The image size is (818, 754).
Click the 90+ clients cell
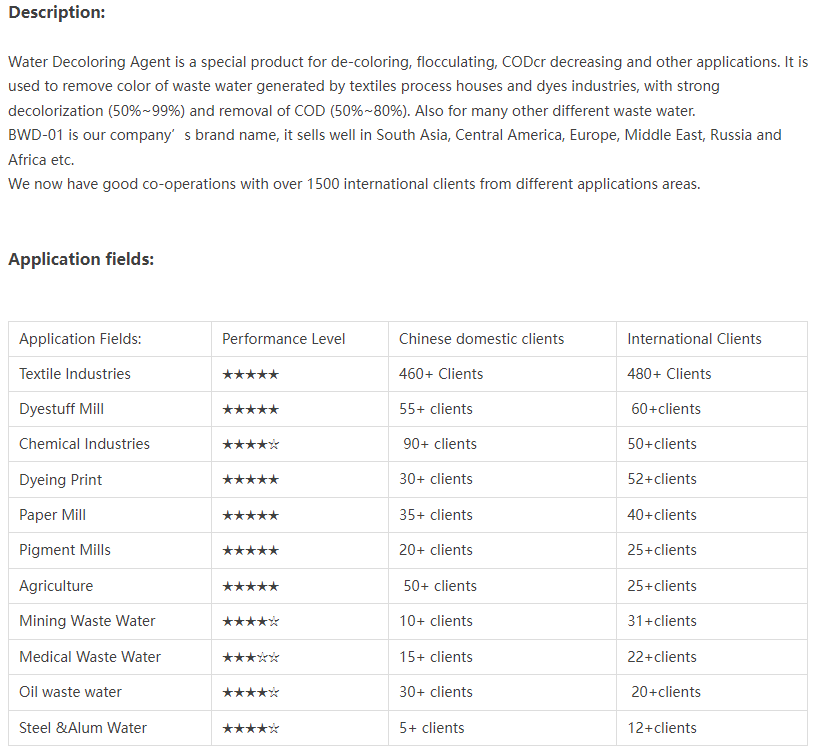440,444
